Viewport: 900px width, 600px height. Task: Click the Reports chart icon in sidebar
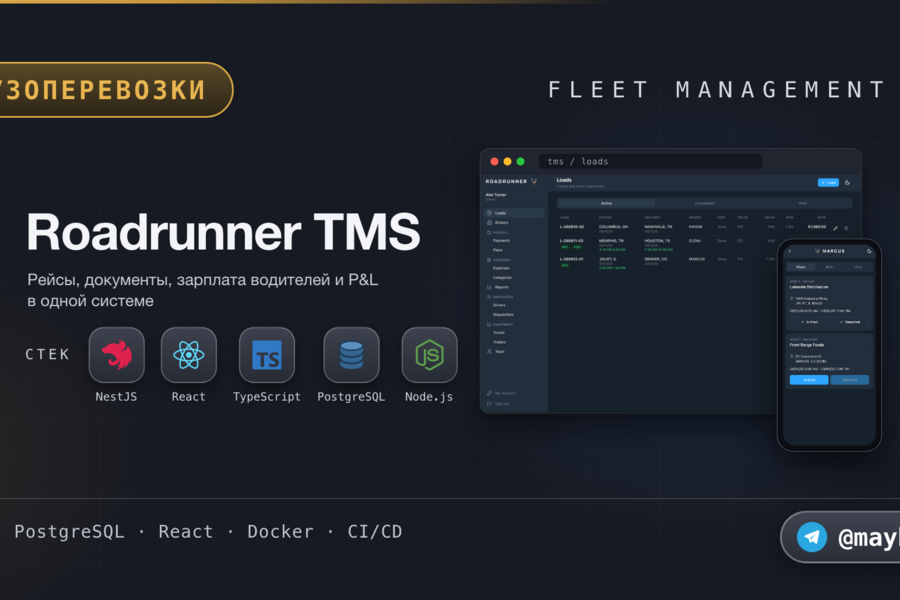489,287
